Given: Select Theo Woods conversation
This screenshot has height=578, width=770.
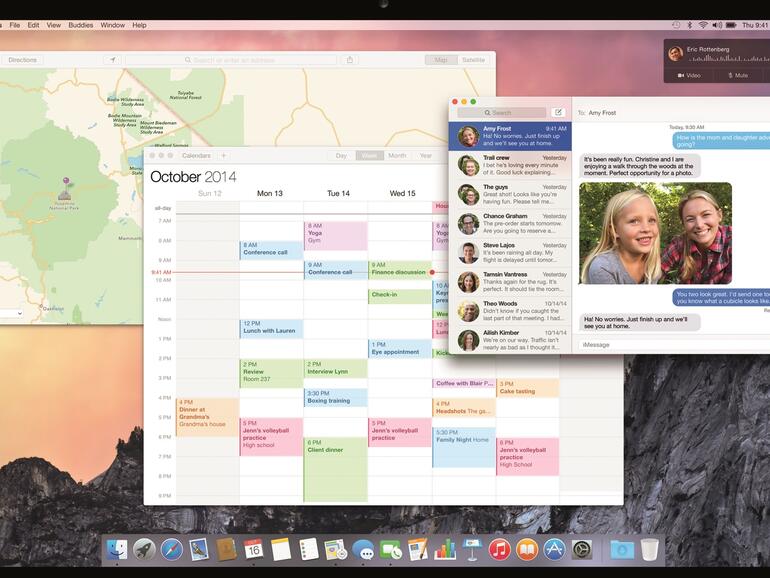Looking at the screenshot, I should (510, 311).
